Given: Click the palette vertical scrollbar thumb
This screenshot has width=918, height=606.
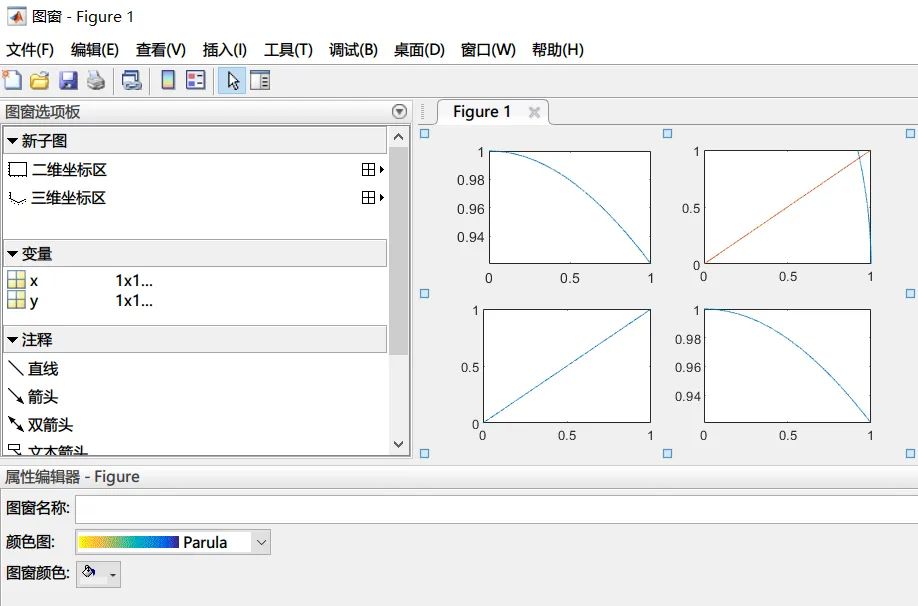Looking at the screenshot, I should click(x=399, y=251).
